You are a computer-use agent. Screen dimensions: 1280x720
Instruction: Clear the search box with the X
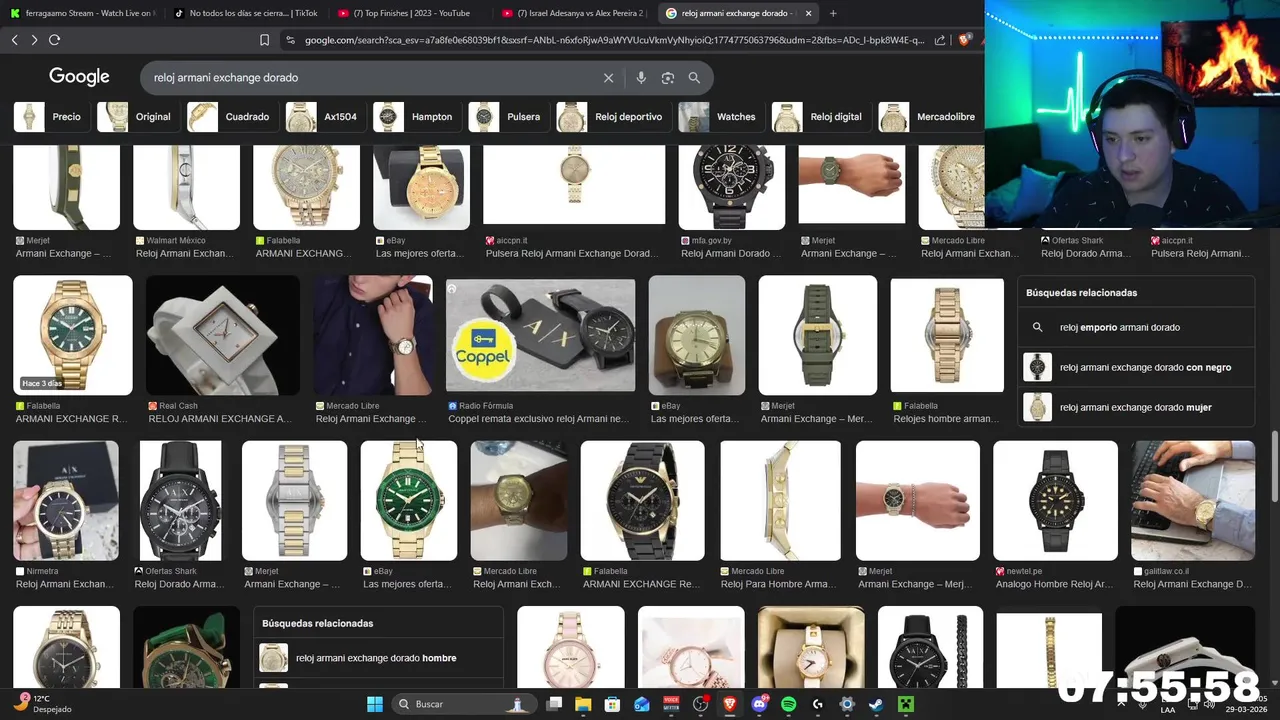(608, 78)
